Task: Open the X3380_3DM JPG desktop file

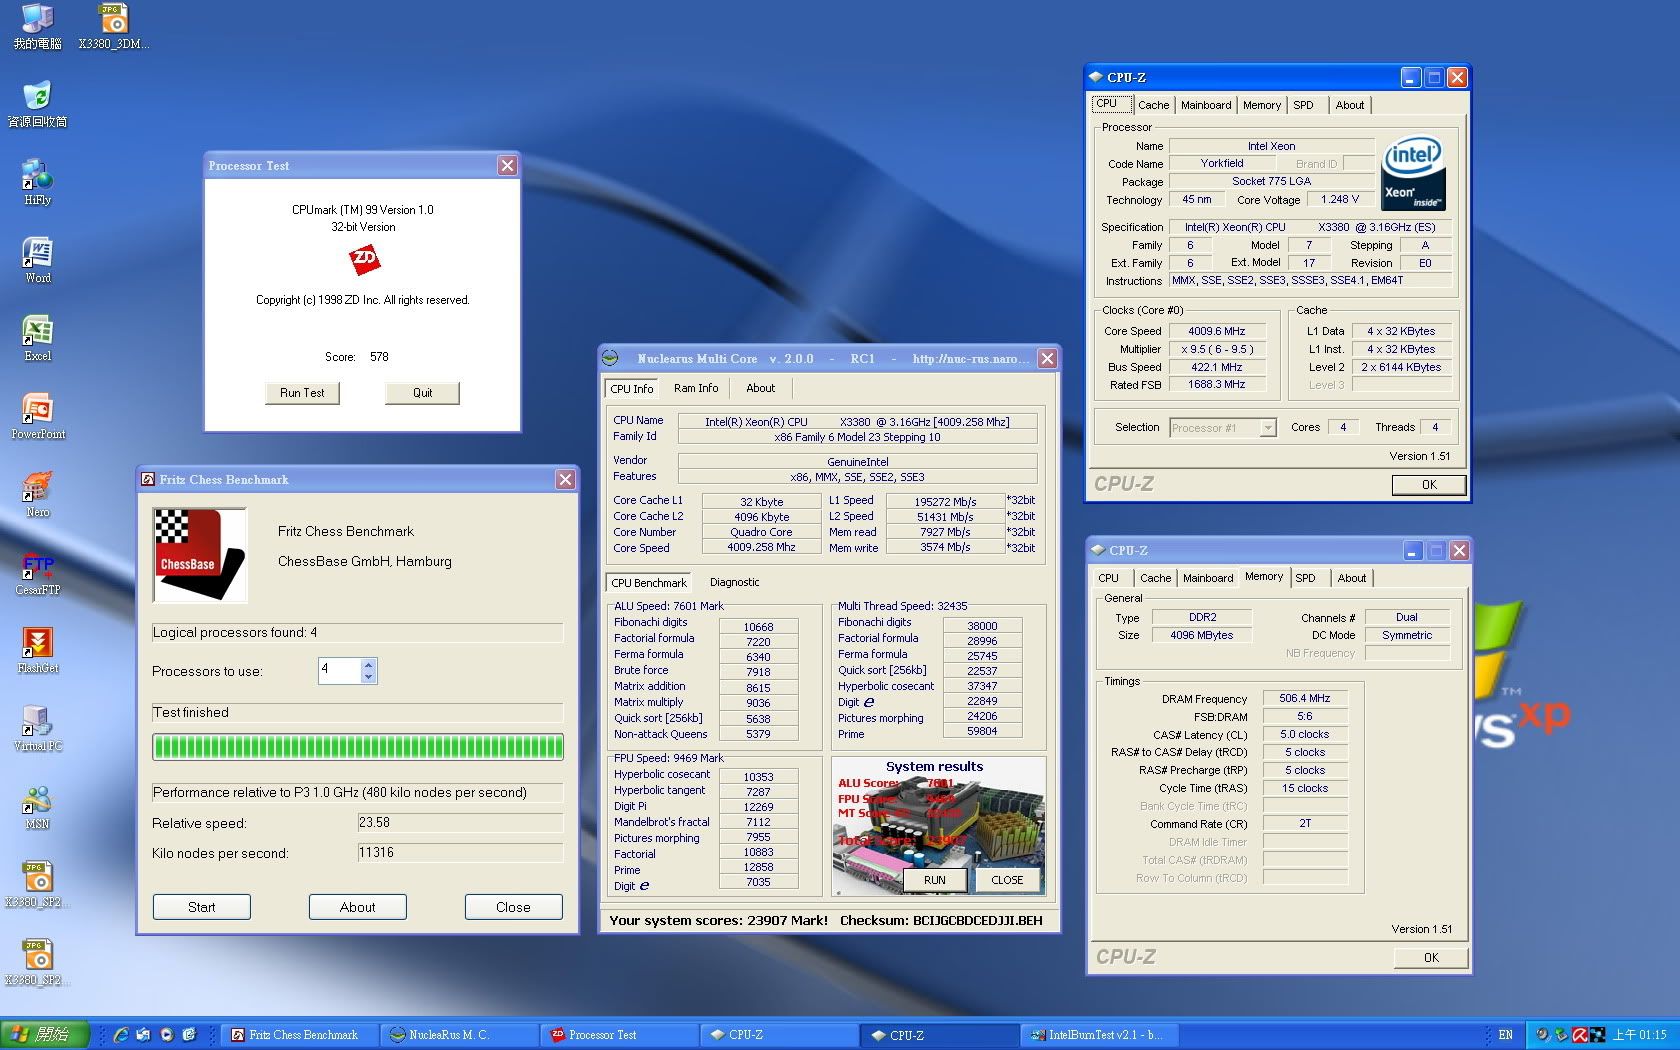Action: (x=113, y=27)
